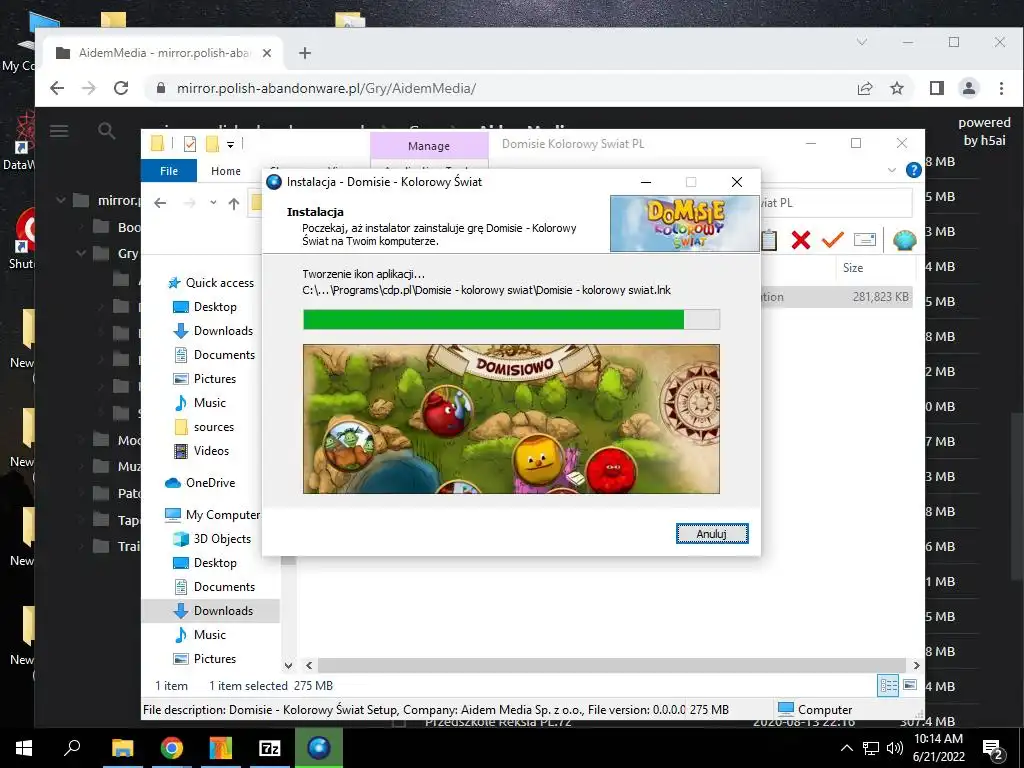
Task: Open Chrome side panel
Action: point(936,88)
